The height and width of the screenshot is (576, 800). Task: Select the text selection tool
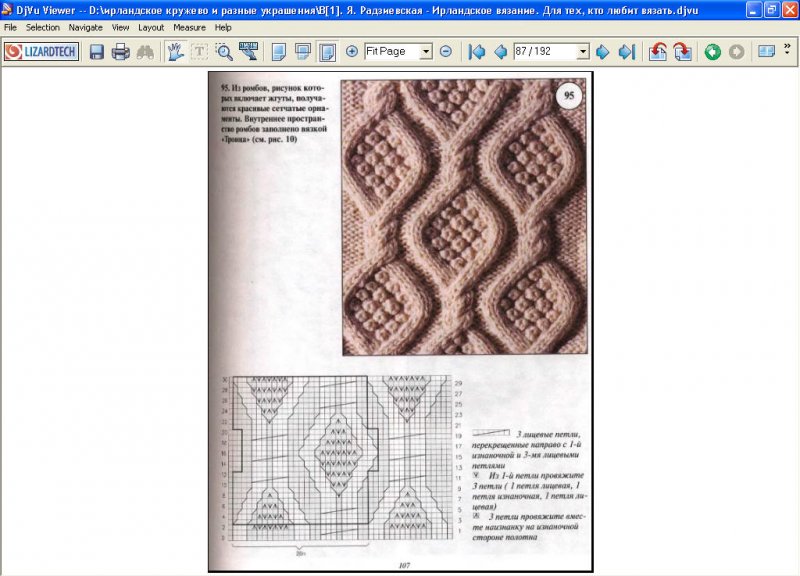(x=199, y=52)
